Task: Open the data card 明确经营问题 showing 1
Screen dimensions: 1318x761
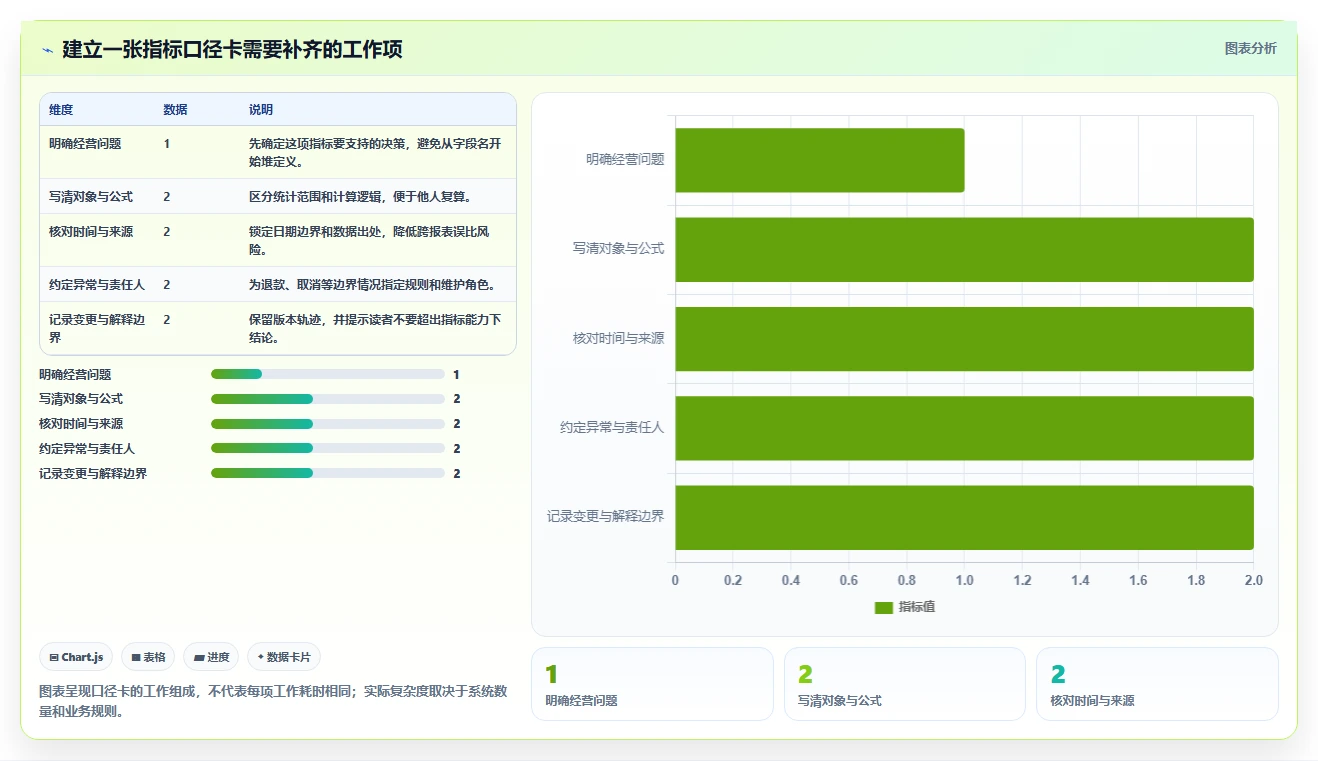Action: click(652, 684)
